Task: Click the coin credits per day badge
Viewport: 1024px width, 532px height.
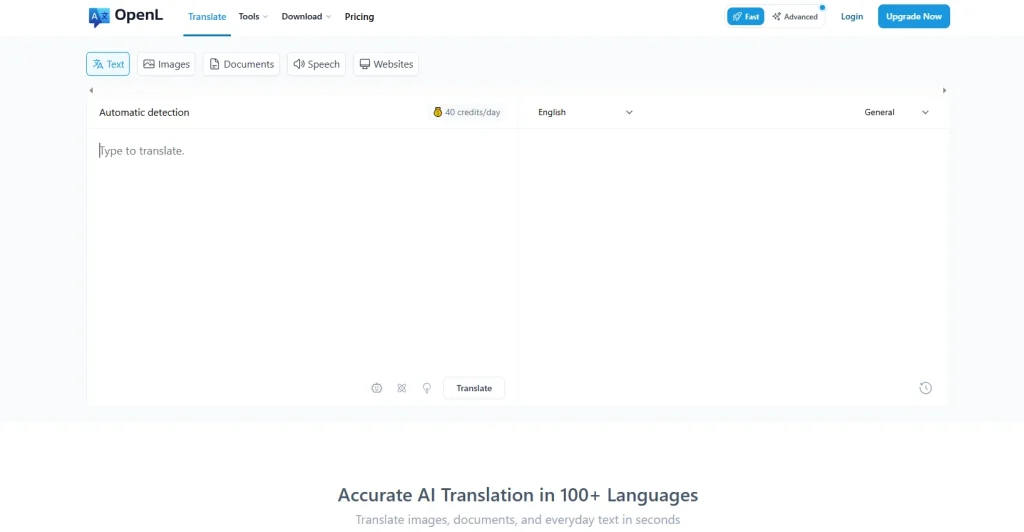Action: click(x=466, y=112)
